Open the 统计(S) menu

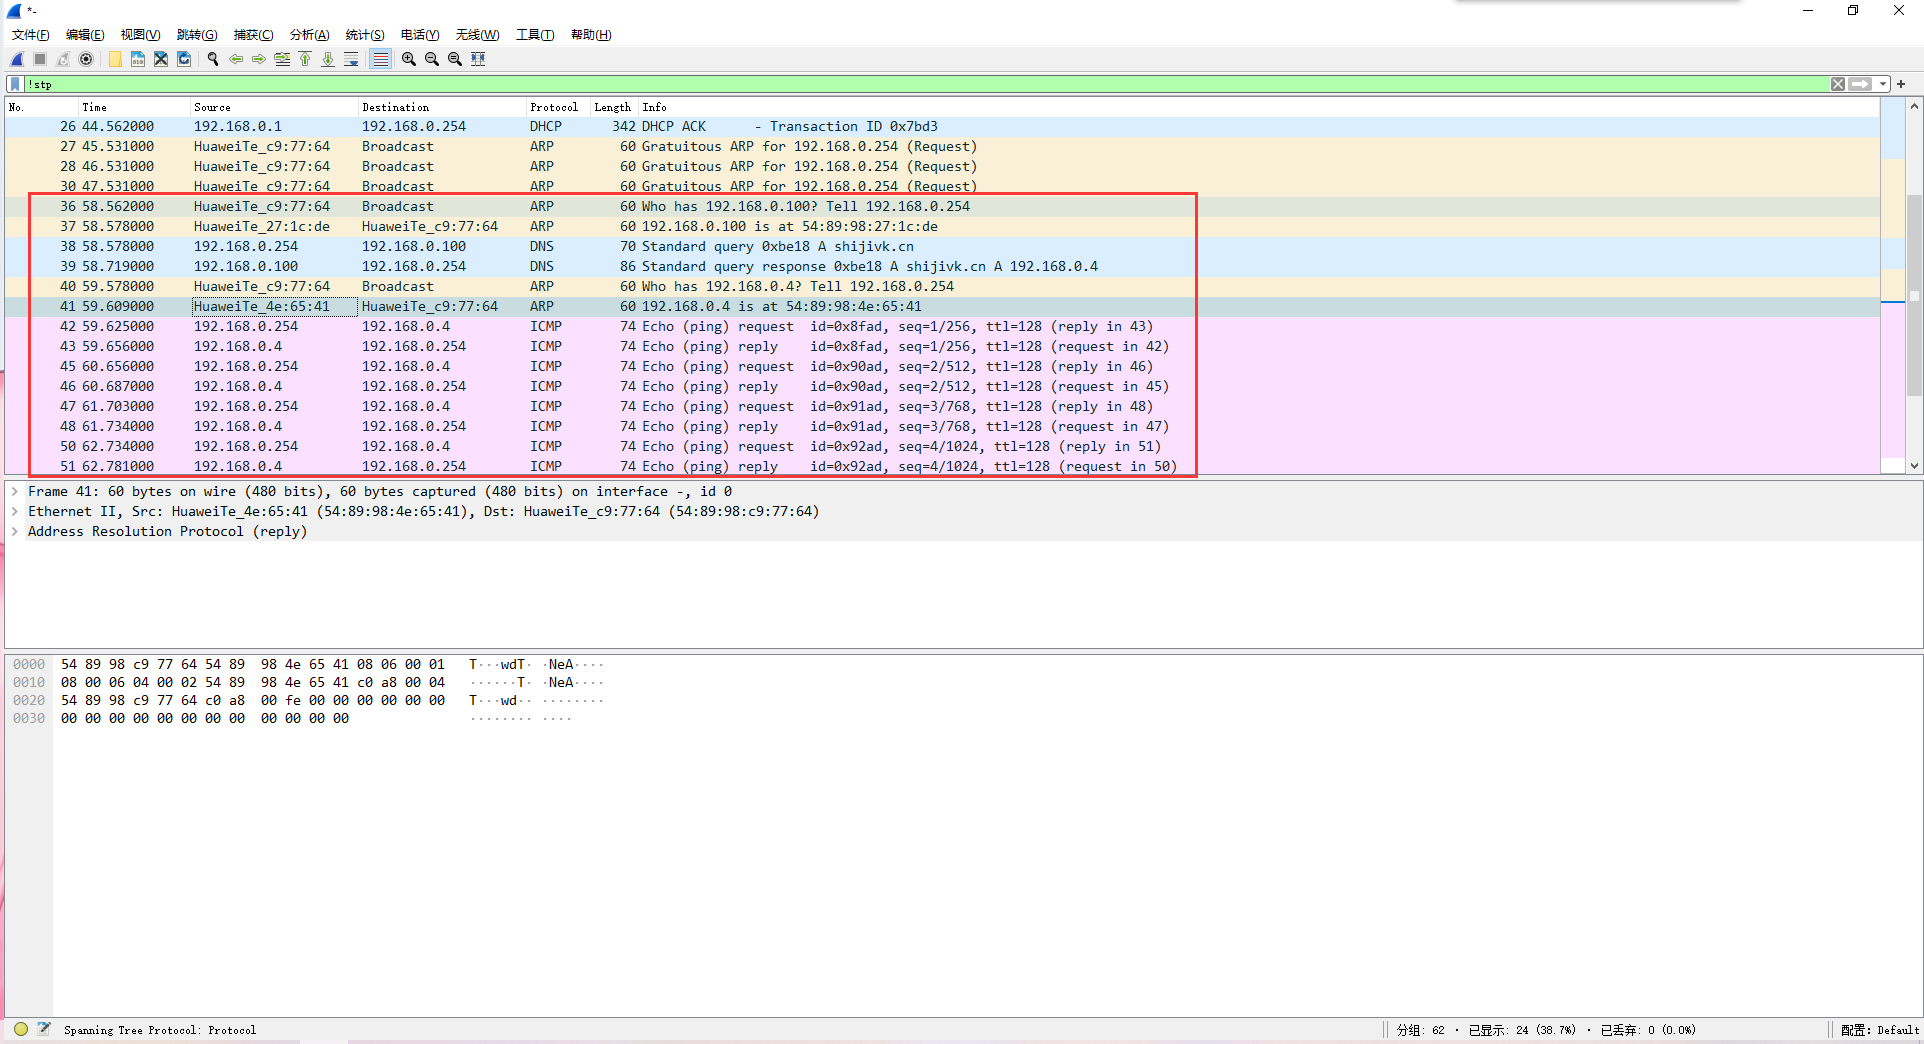[365, 35]
